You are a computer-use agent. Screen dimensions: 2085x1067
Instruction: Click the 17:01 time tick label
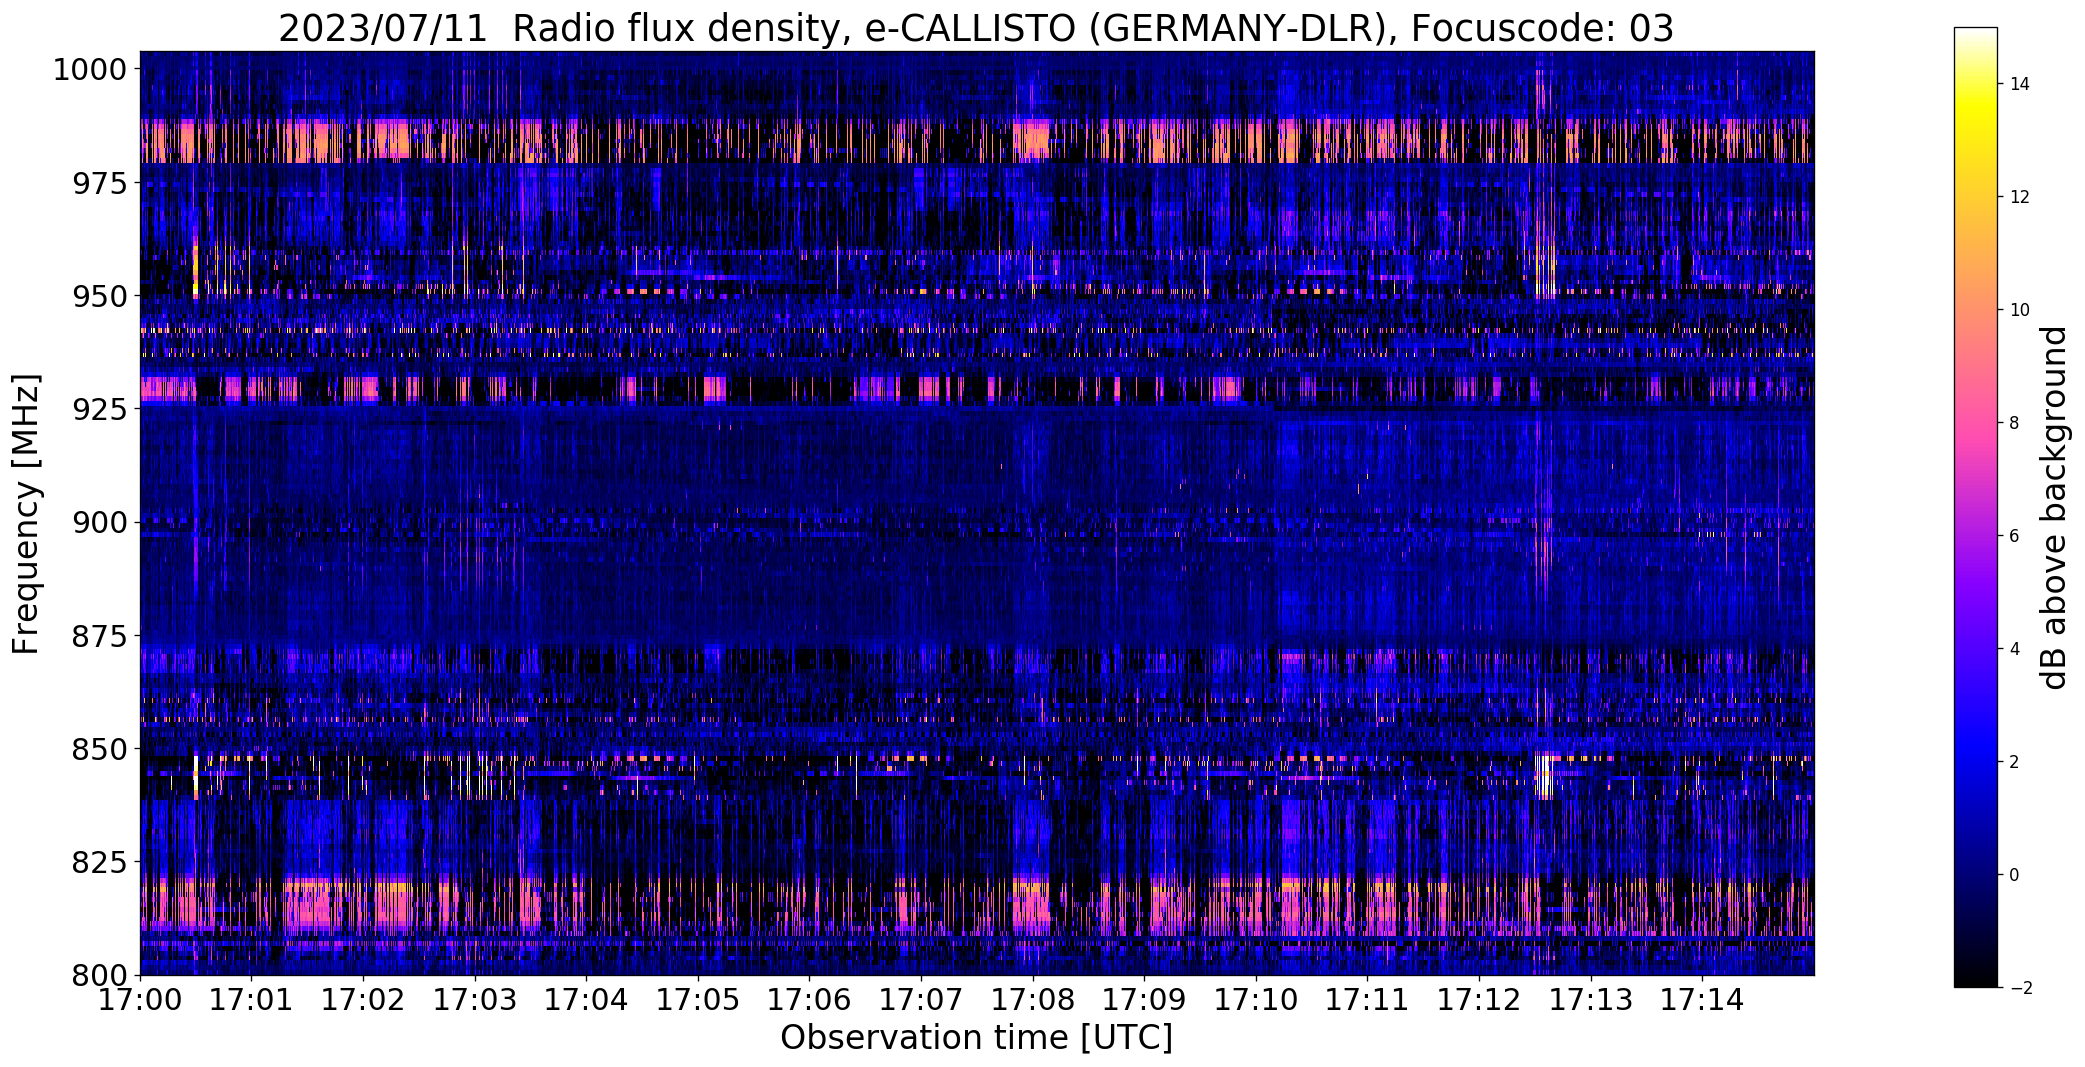tap(252, 999)
